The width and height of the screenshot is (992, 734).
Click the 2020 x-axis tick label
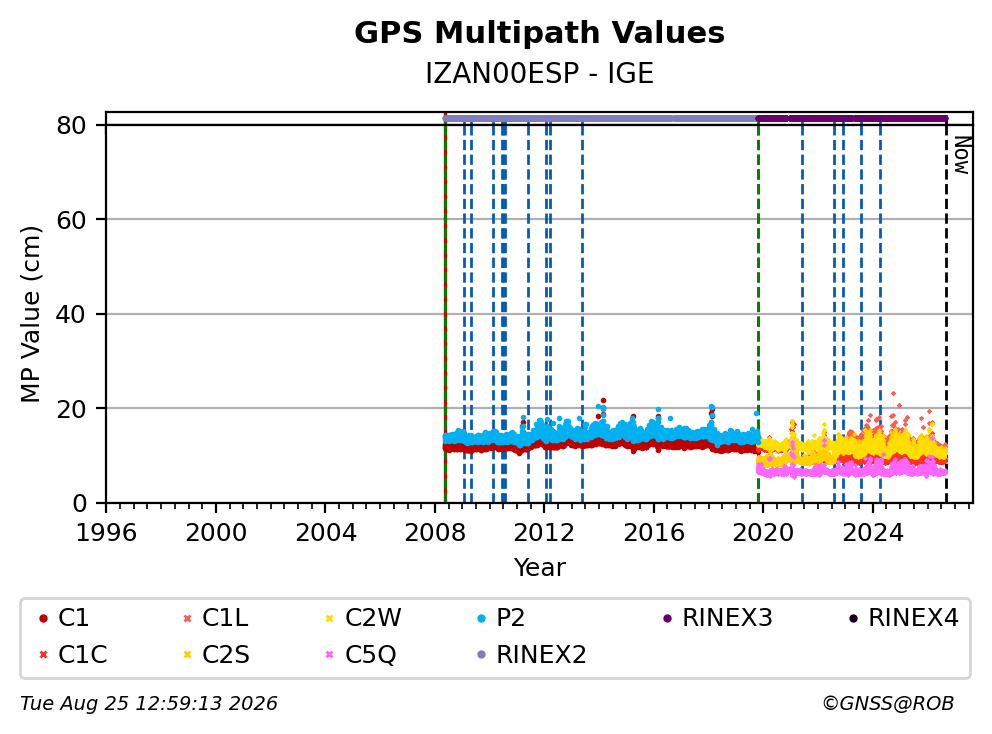[763, 533]
